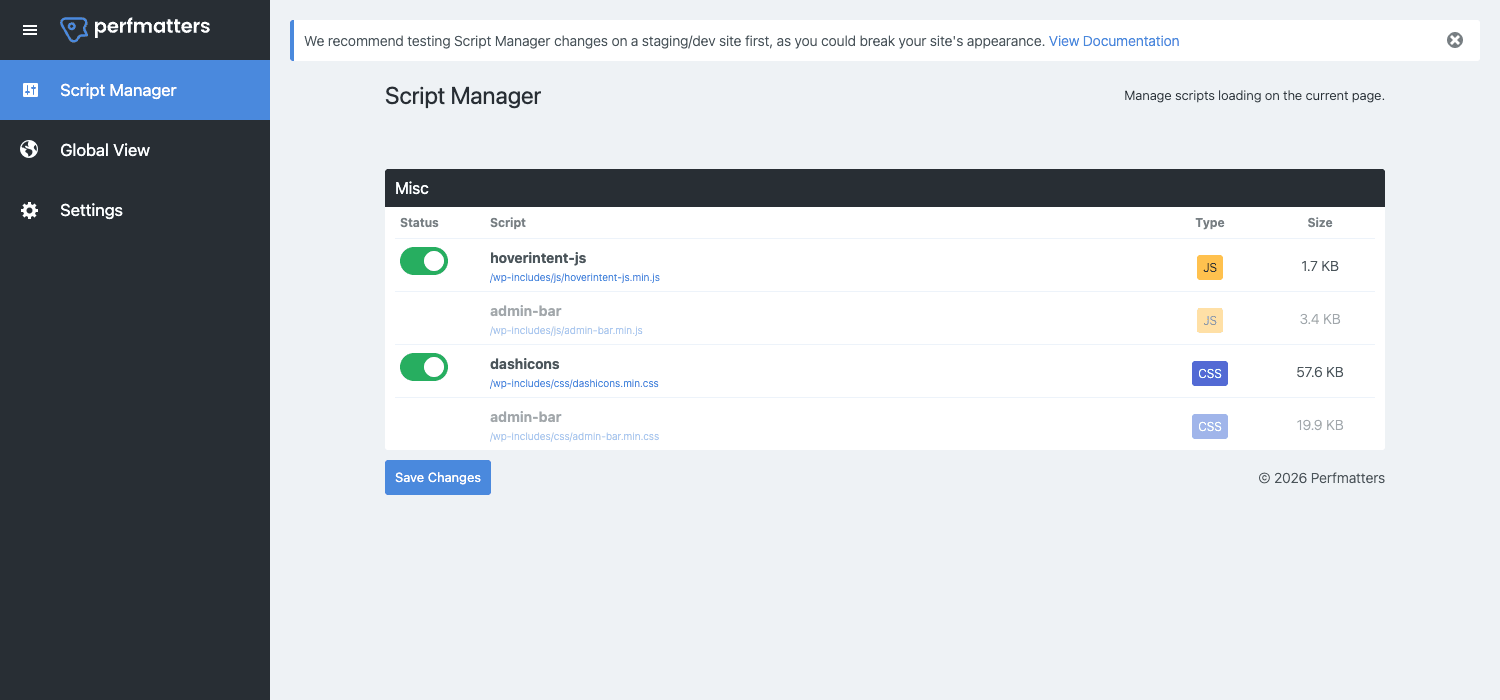Open the dashicons.min.css file path link

pos(574,383)
